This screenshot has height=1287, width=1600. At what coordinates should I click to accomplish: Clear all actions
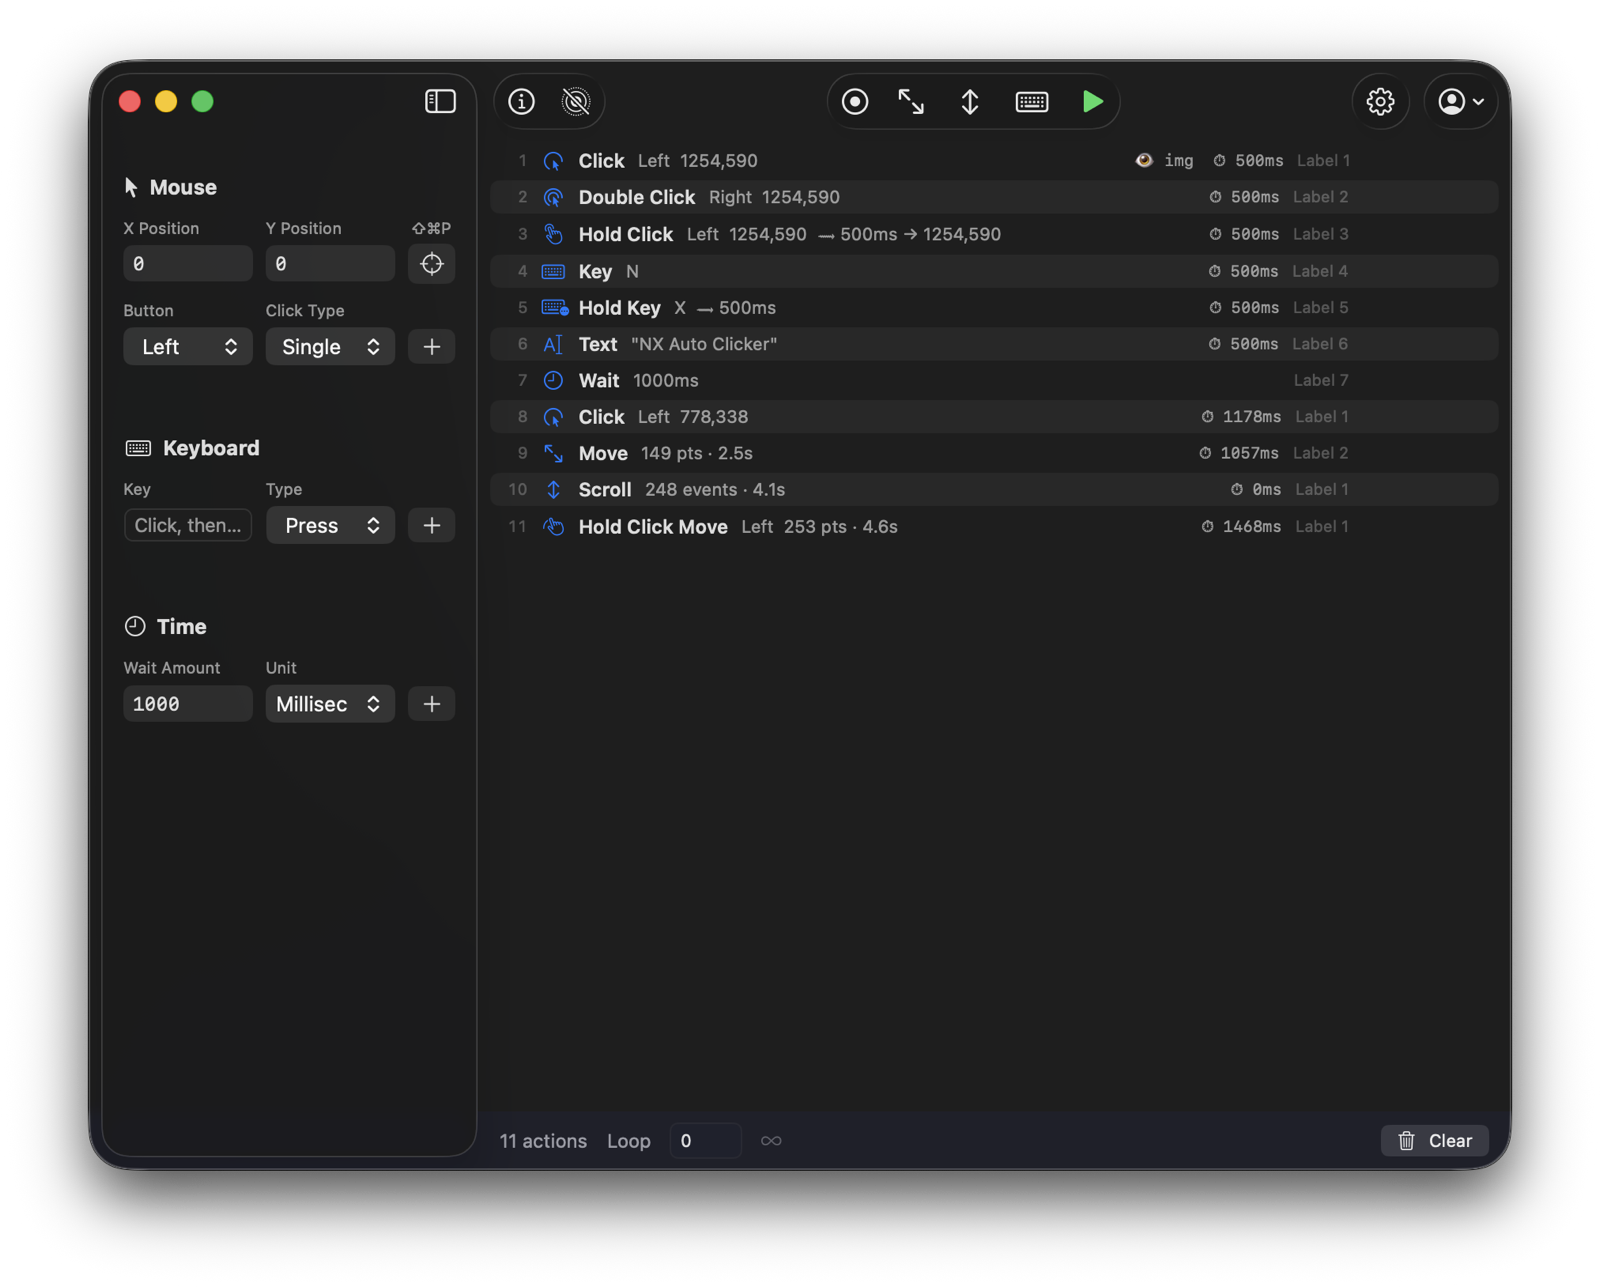coord(1434,1140)
